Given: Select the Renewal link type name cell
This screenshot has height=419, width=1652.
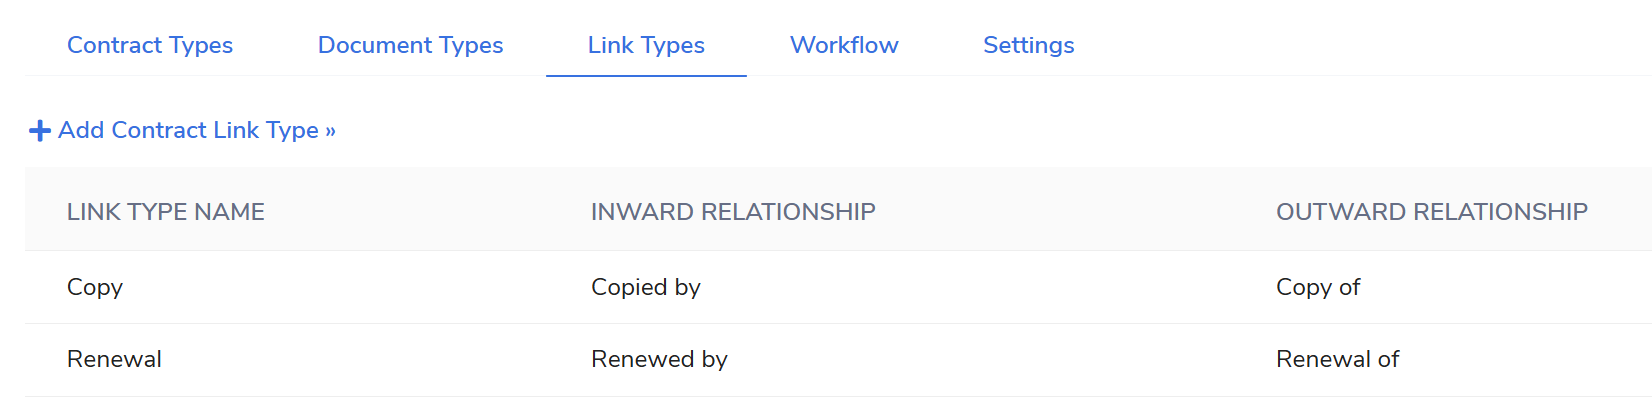Looking at the screenshot, I should pos(114,359).
